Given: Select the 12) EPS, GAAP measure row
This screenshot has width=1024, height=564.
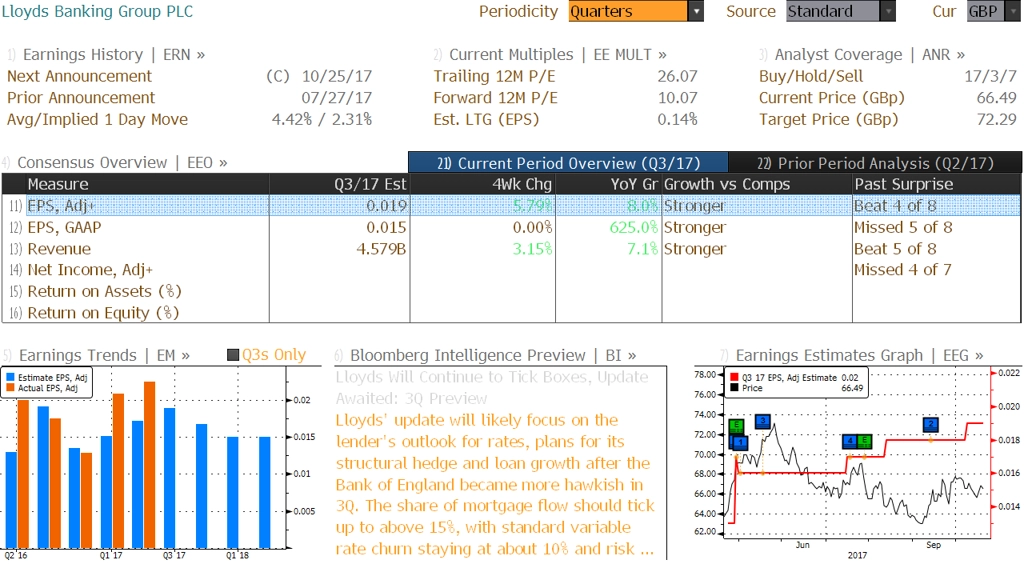Looking at the screenshot, I should coord(511,227).
